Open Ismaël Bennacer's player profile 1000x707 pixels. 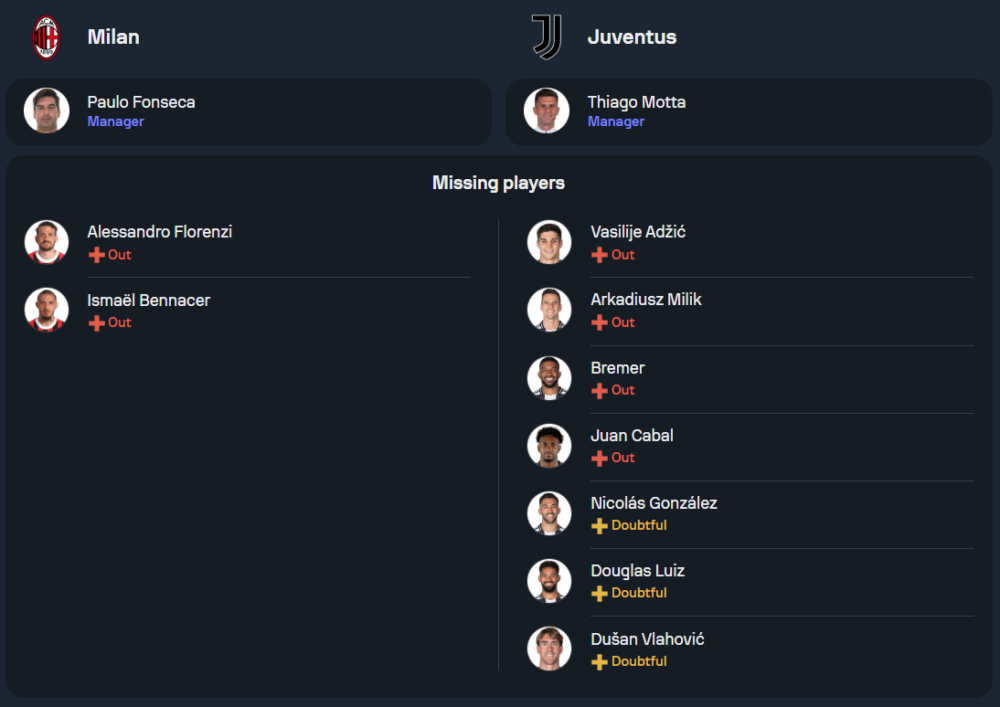[148, 300]
